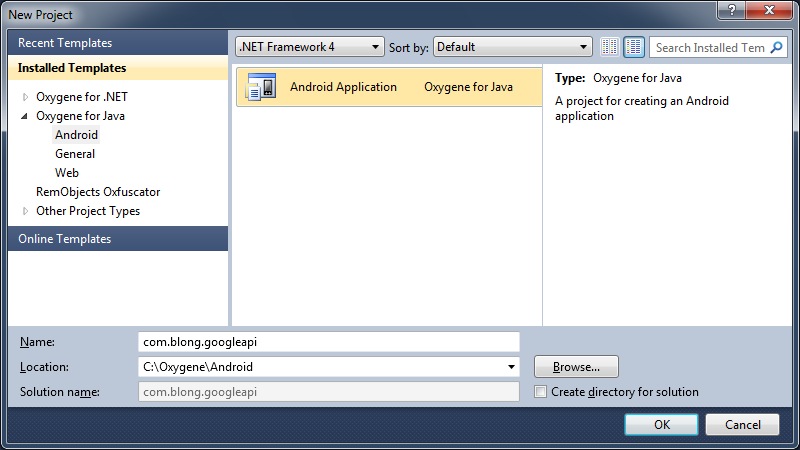Open the Location path dropdown
This screenshot has height=450, width=800.
(512, 367)
